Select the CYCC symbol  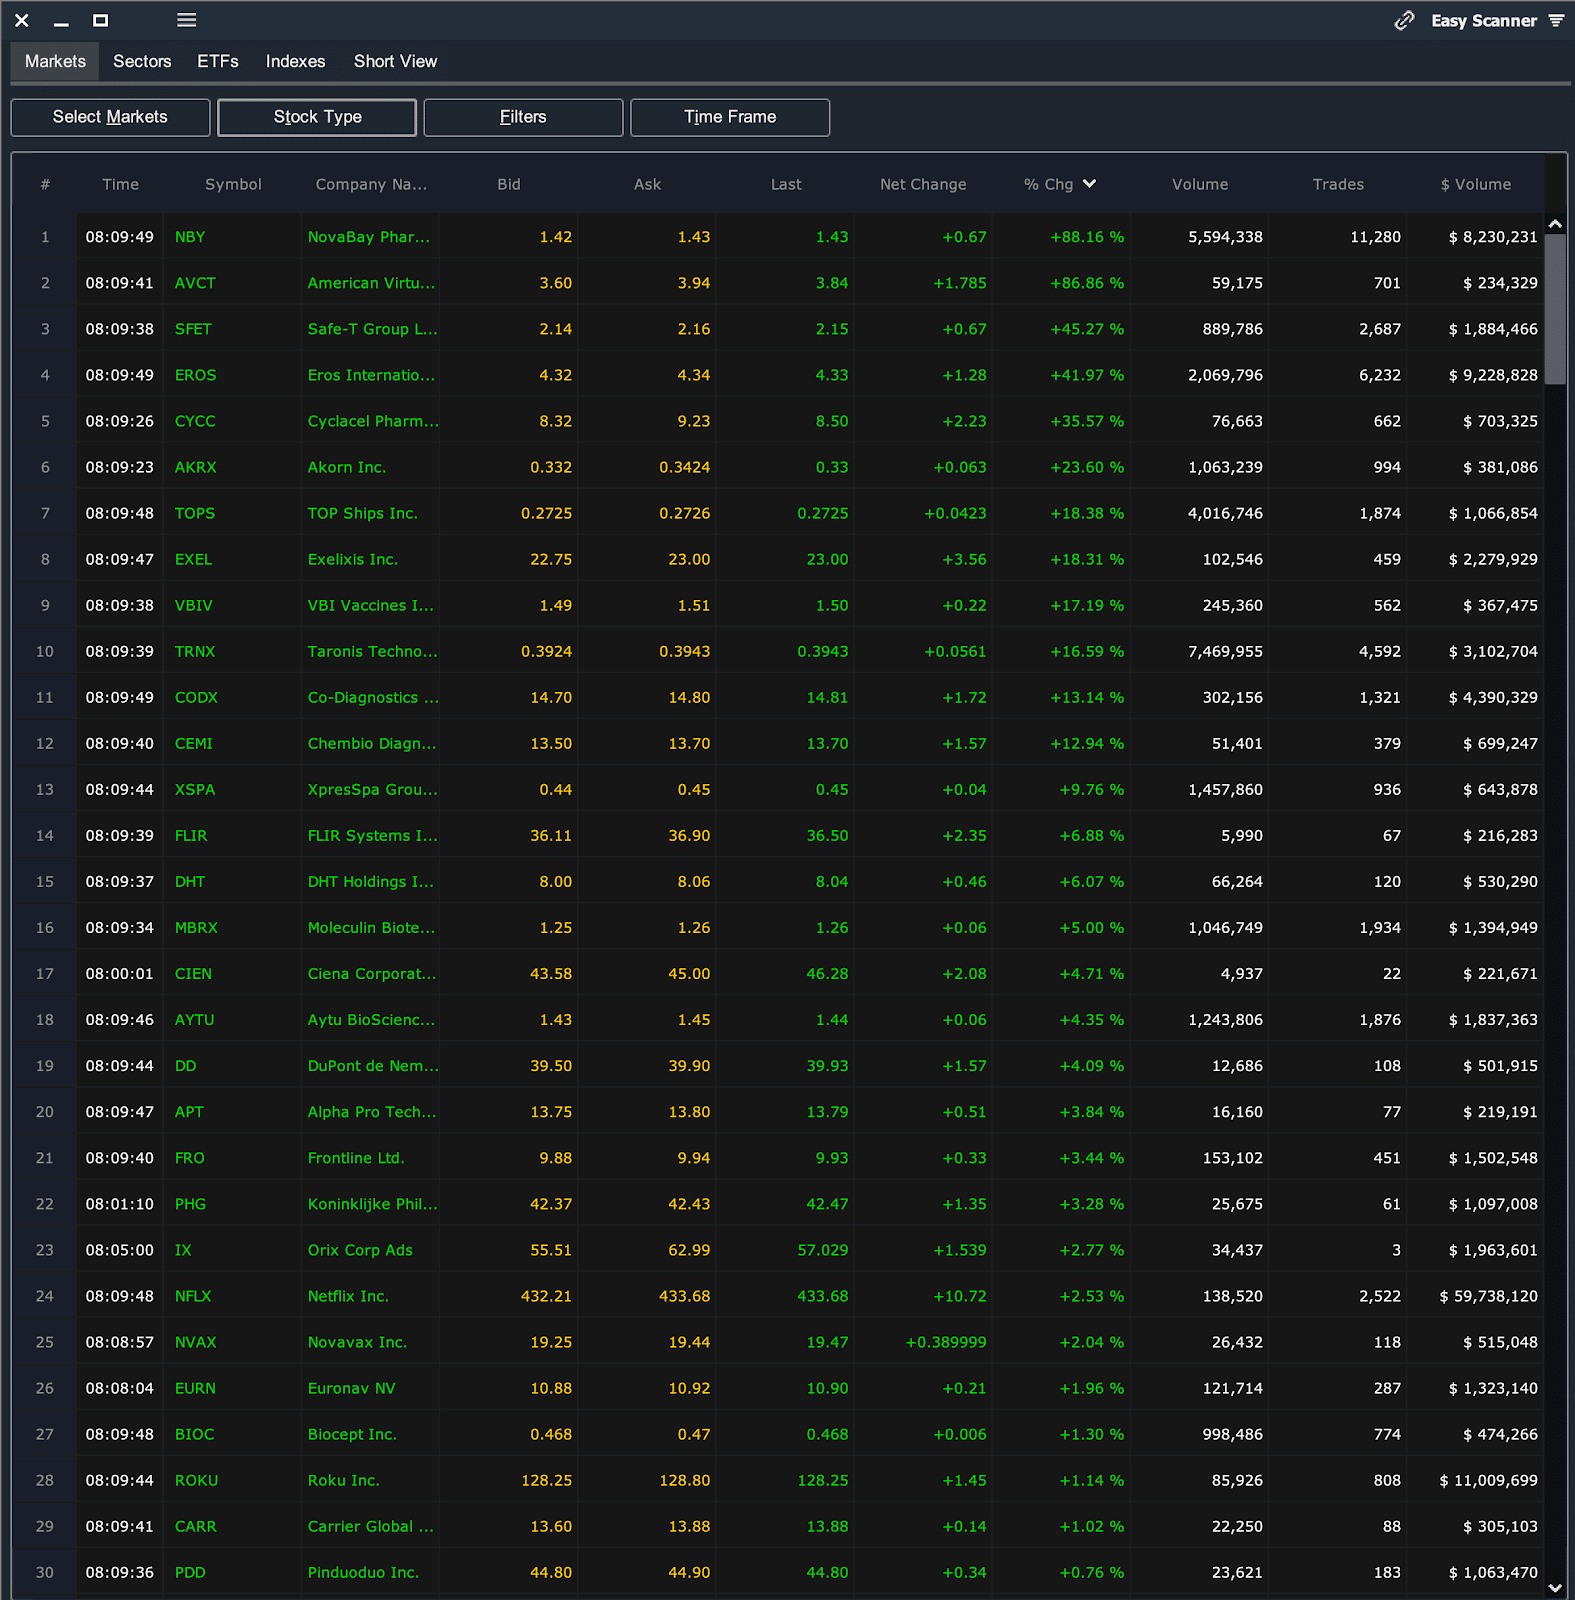pyautogui.click(x=195, y=421)
